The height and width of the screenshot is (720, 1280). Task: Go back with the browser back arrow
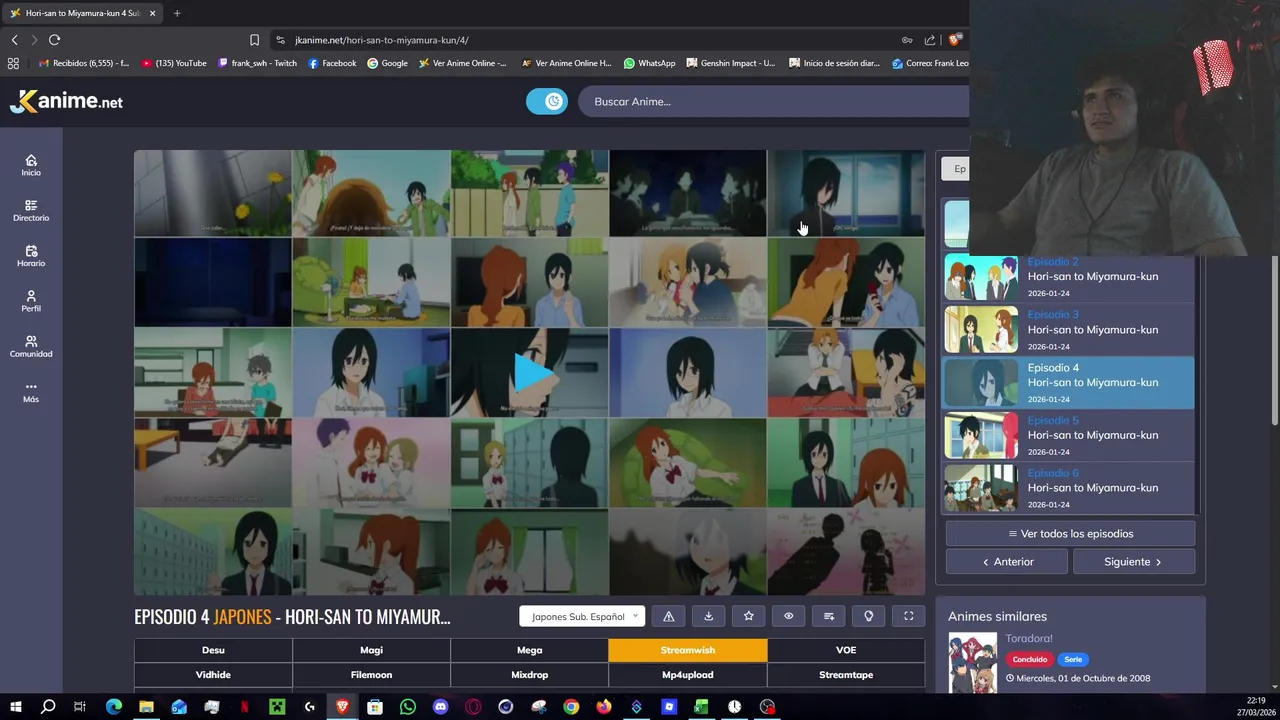(14, 40)
